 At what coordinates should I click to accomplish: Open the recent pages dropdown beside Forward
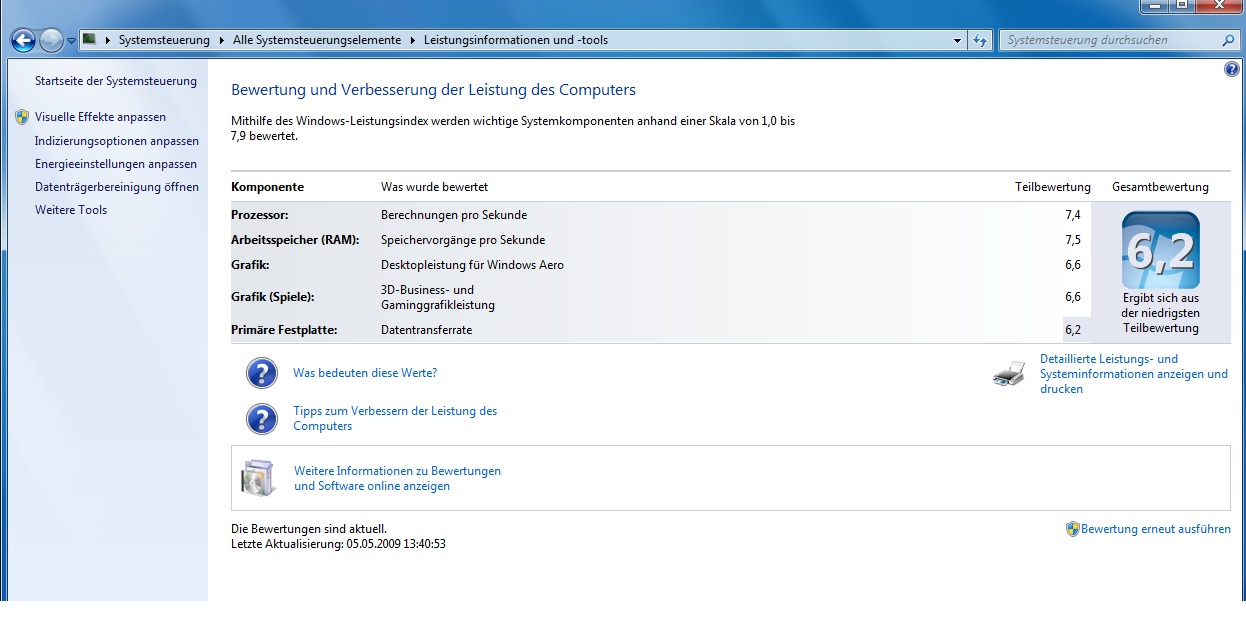pos(71,41)
